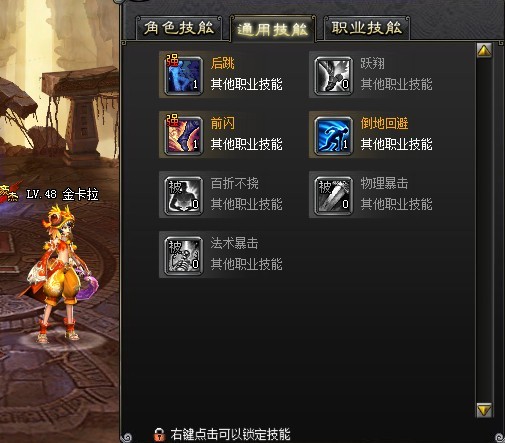Click the 百折不挠 passive skill icon

click(184, 196)
